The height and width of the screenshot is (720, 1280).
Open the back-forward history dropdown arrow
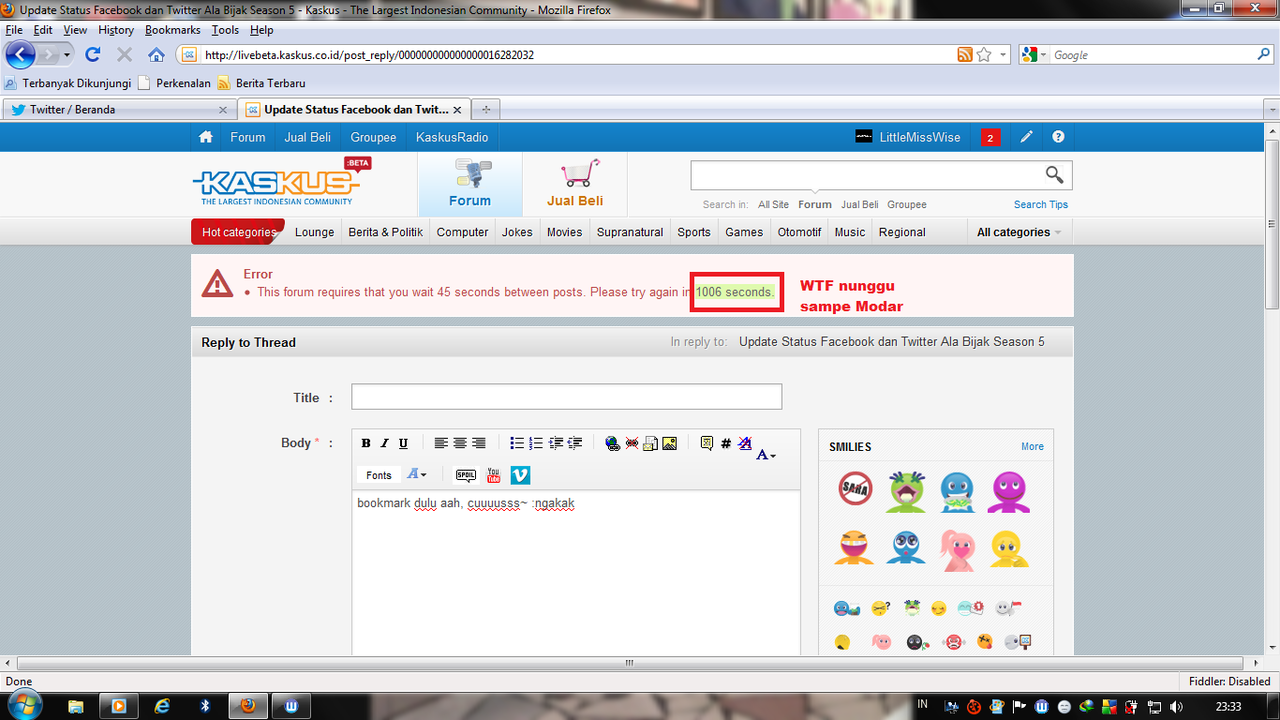[67, 55]
